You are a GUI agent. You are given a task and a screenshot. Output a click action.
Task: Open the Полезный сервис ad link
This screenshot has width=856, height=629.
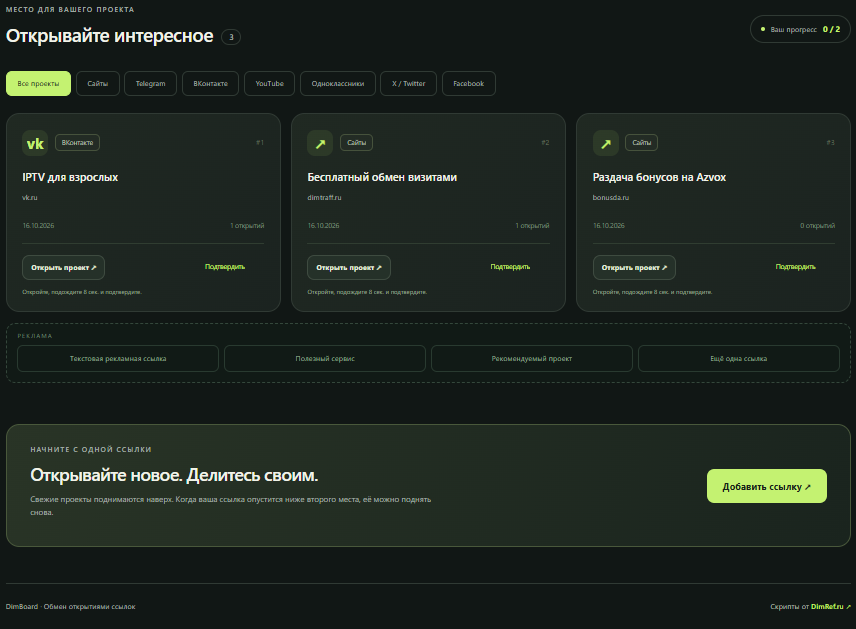pyautogui.click(x=325, y=359)
